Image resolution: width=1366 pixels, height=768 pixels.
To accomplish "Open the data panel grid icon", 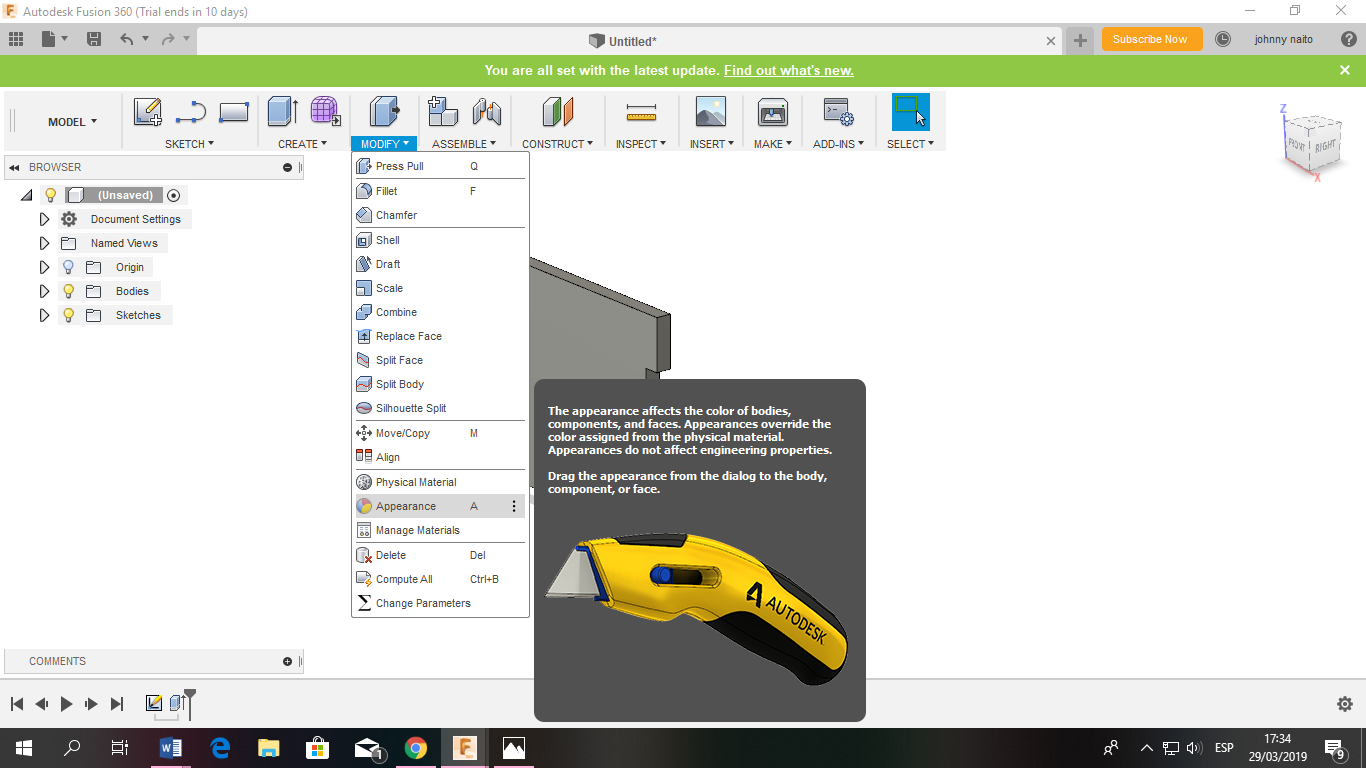I will pos(16,39).
